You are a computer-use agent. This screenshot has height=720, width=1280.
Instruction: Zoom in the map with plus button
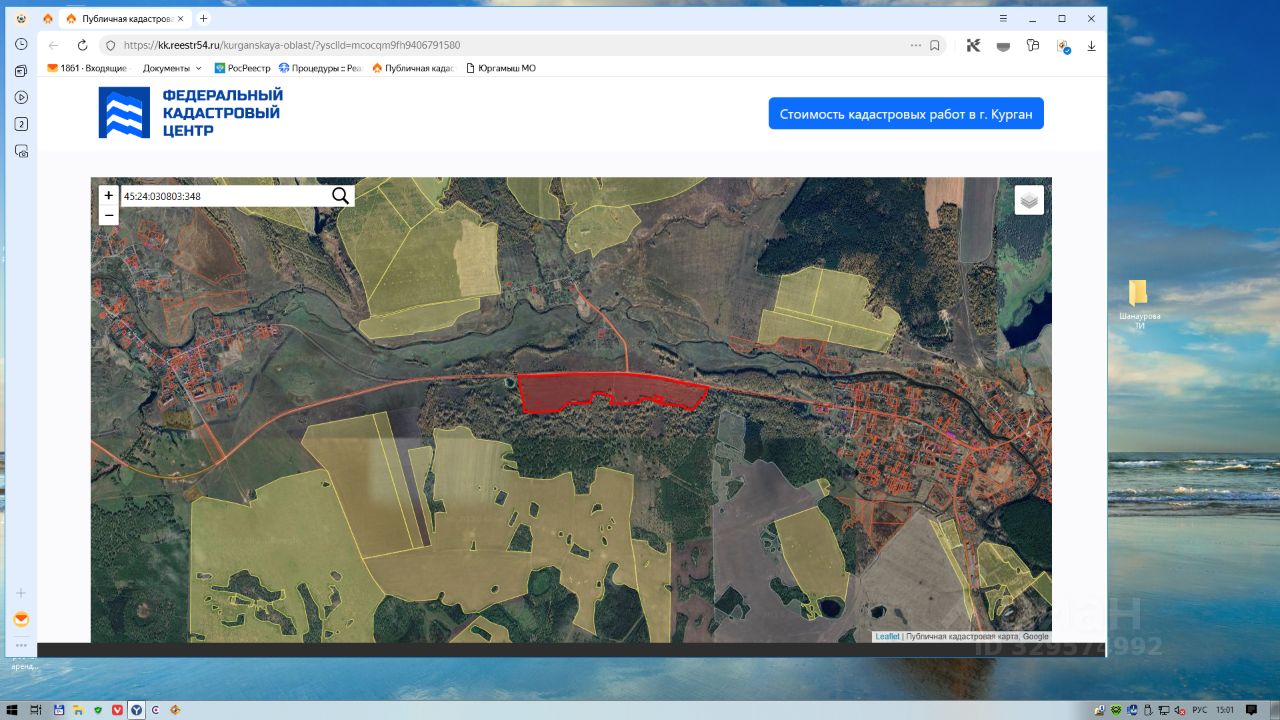pos(109,195)
